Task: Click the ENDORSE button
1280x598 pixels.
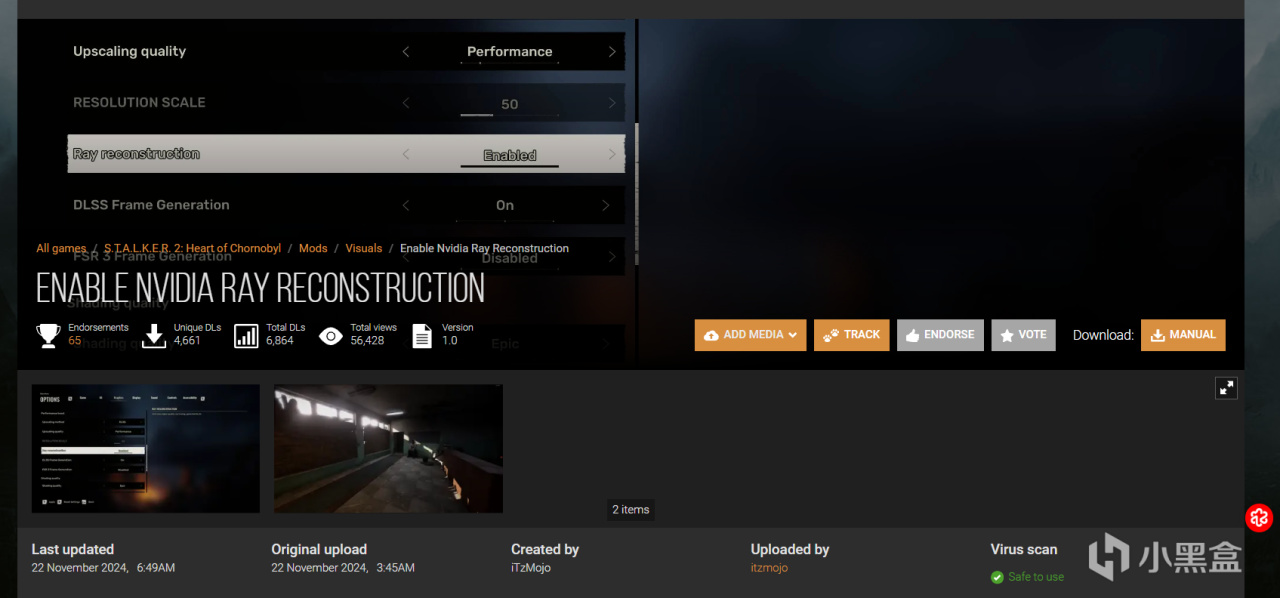Action: click(940, 335)
